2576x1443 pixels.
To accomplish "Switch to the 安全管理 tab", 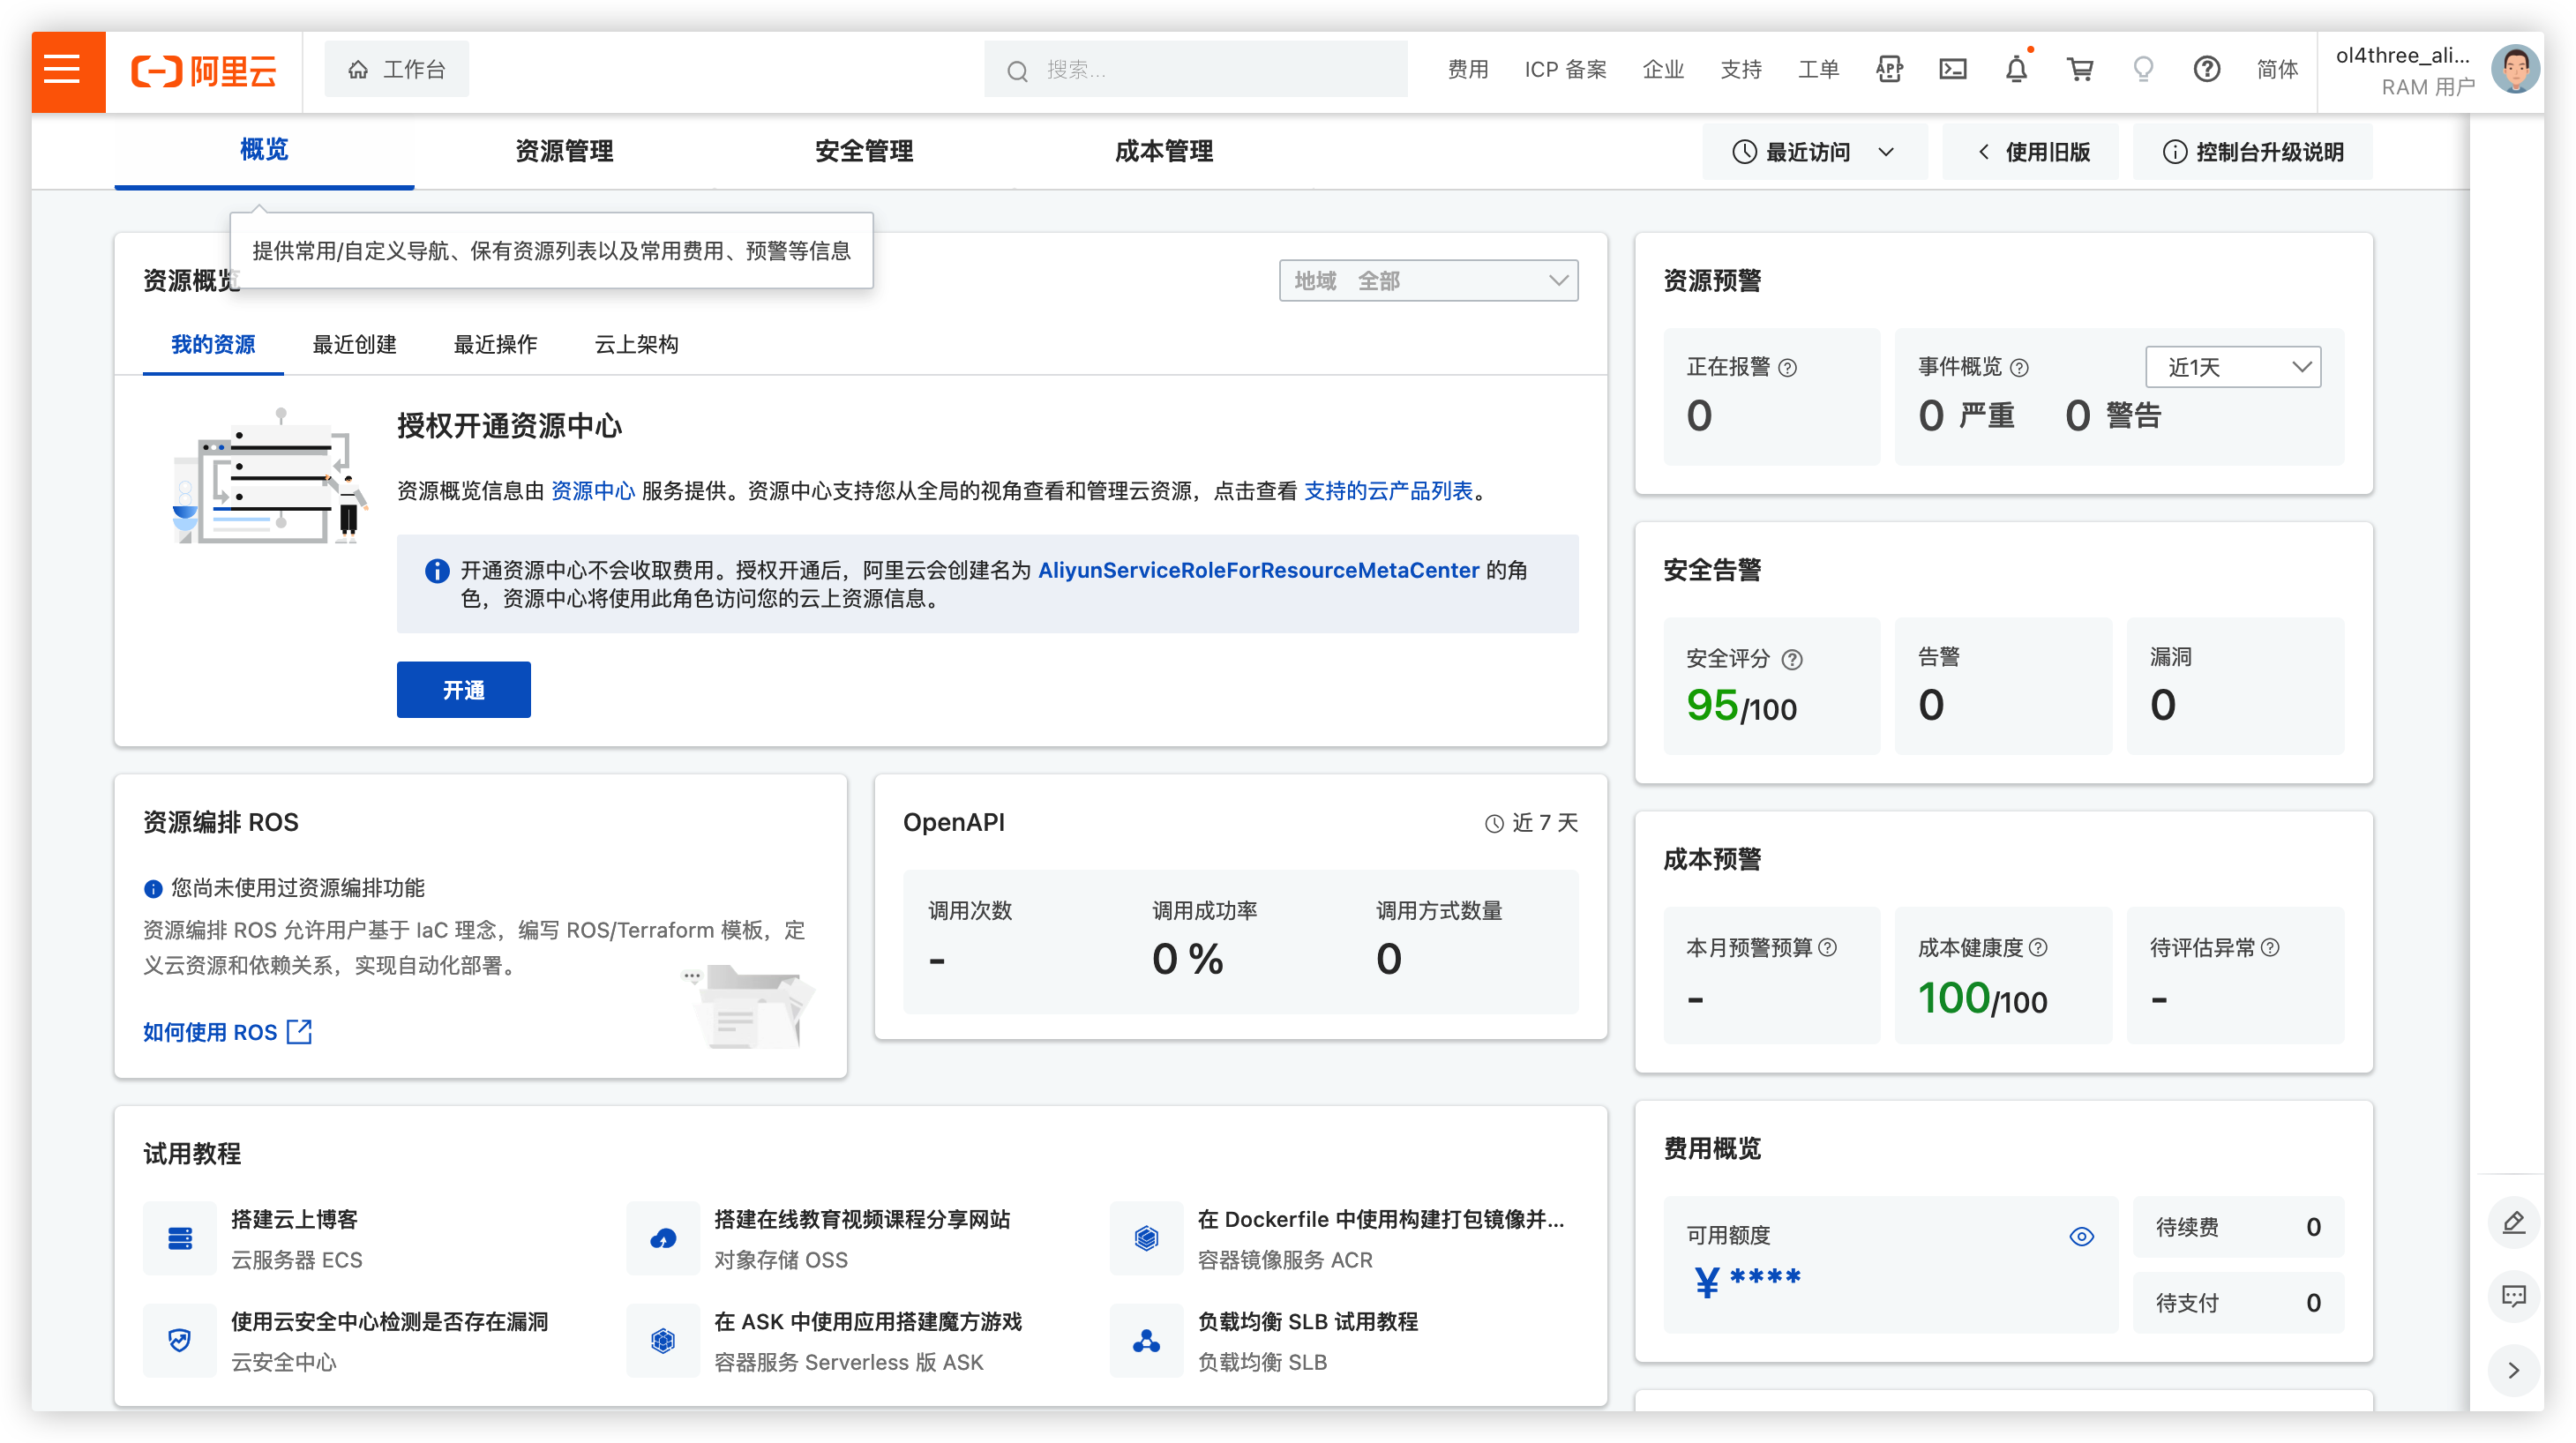I will coord(864,151).
